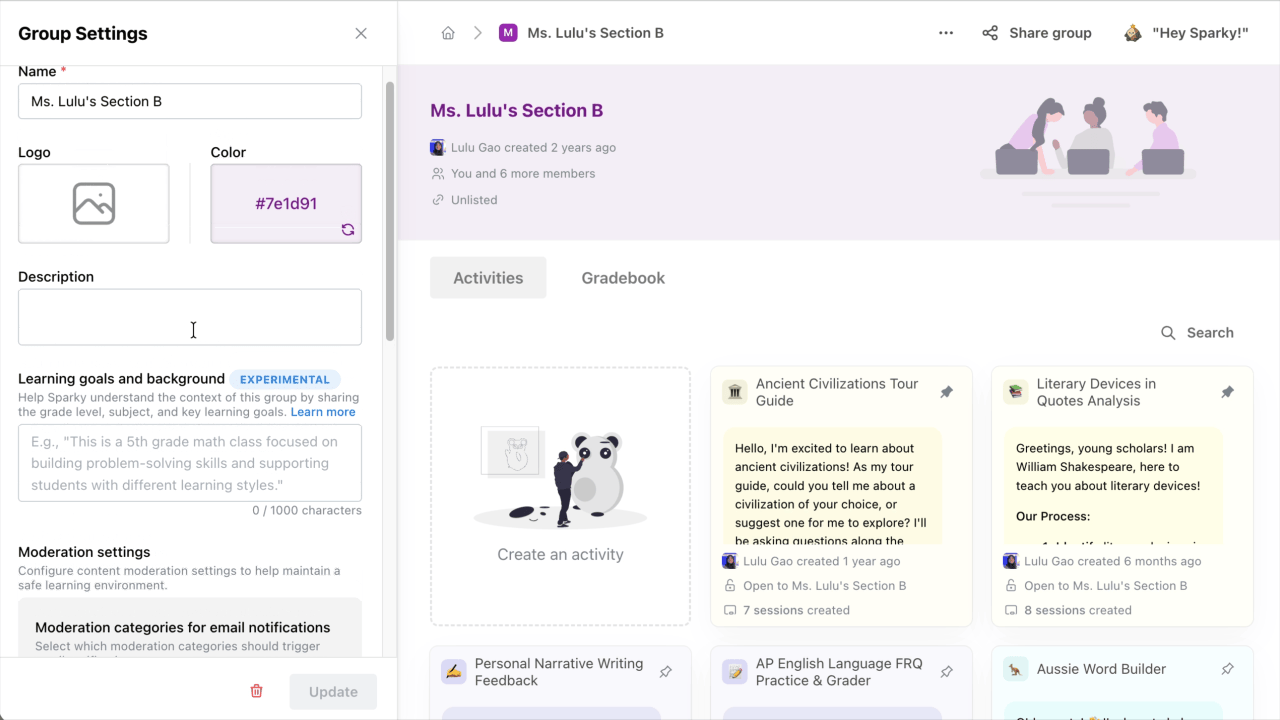The image size is (1280, 720).
Task: Open the ellipsis options menu
Action: (945, 32)
